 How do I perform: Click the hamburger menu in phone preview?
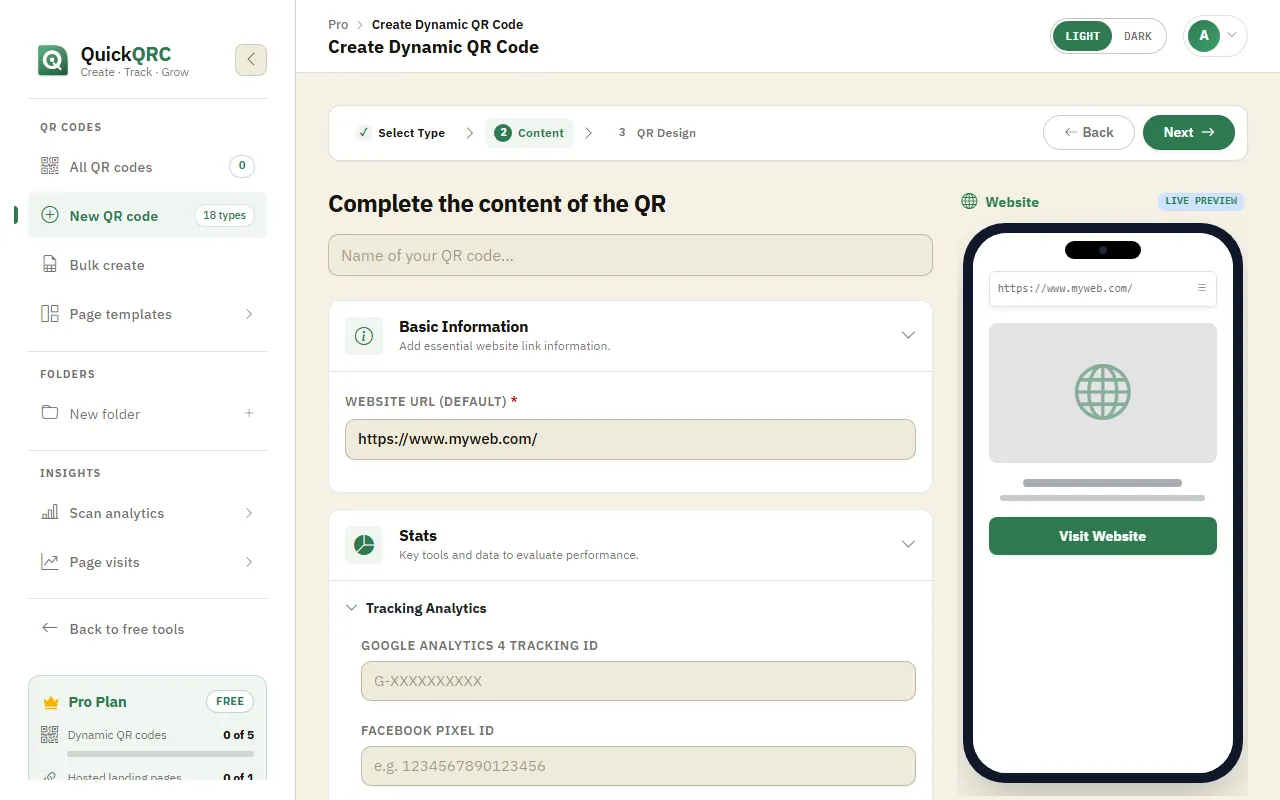point(1202,288)
